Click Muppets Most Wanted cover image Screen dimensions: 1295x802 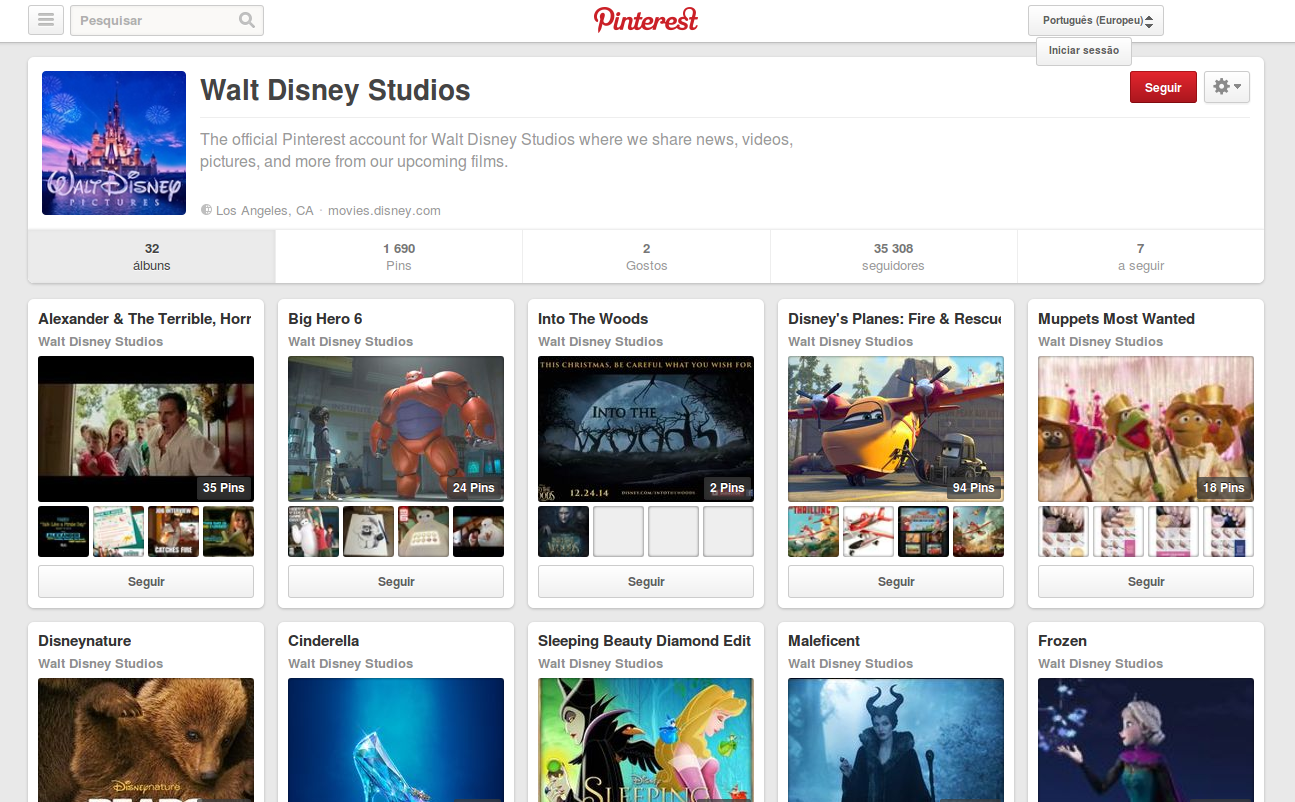tap(1146, 429)
